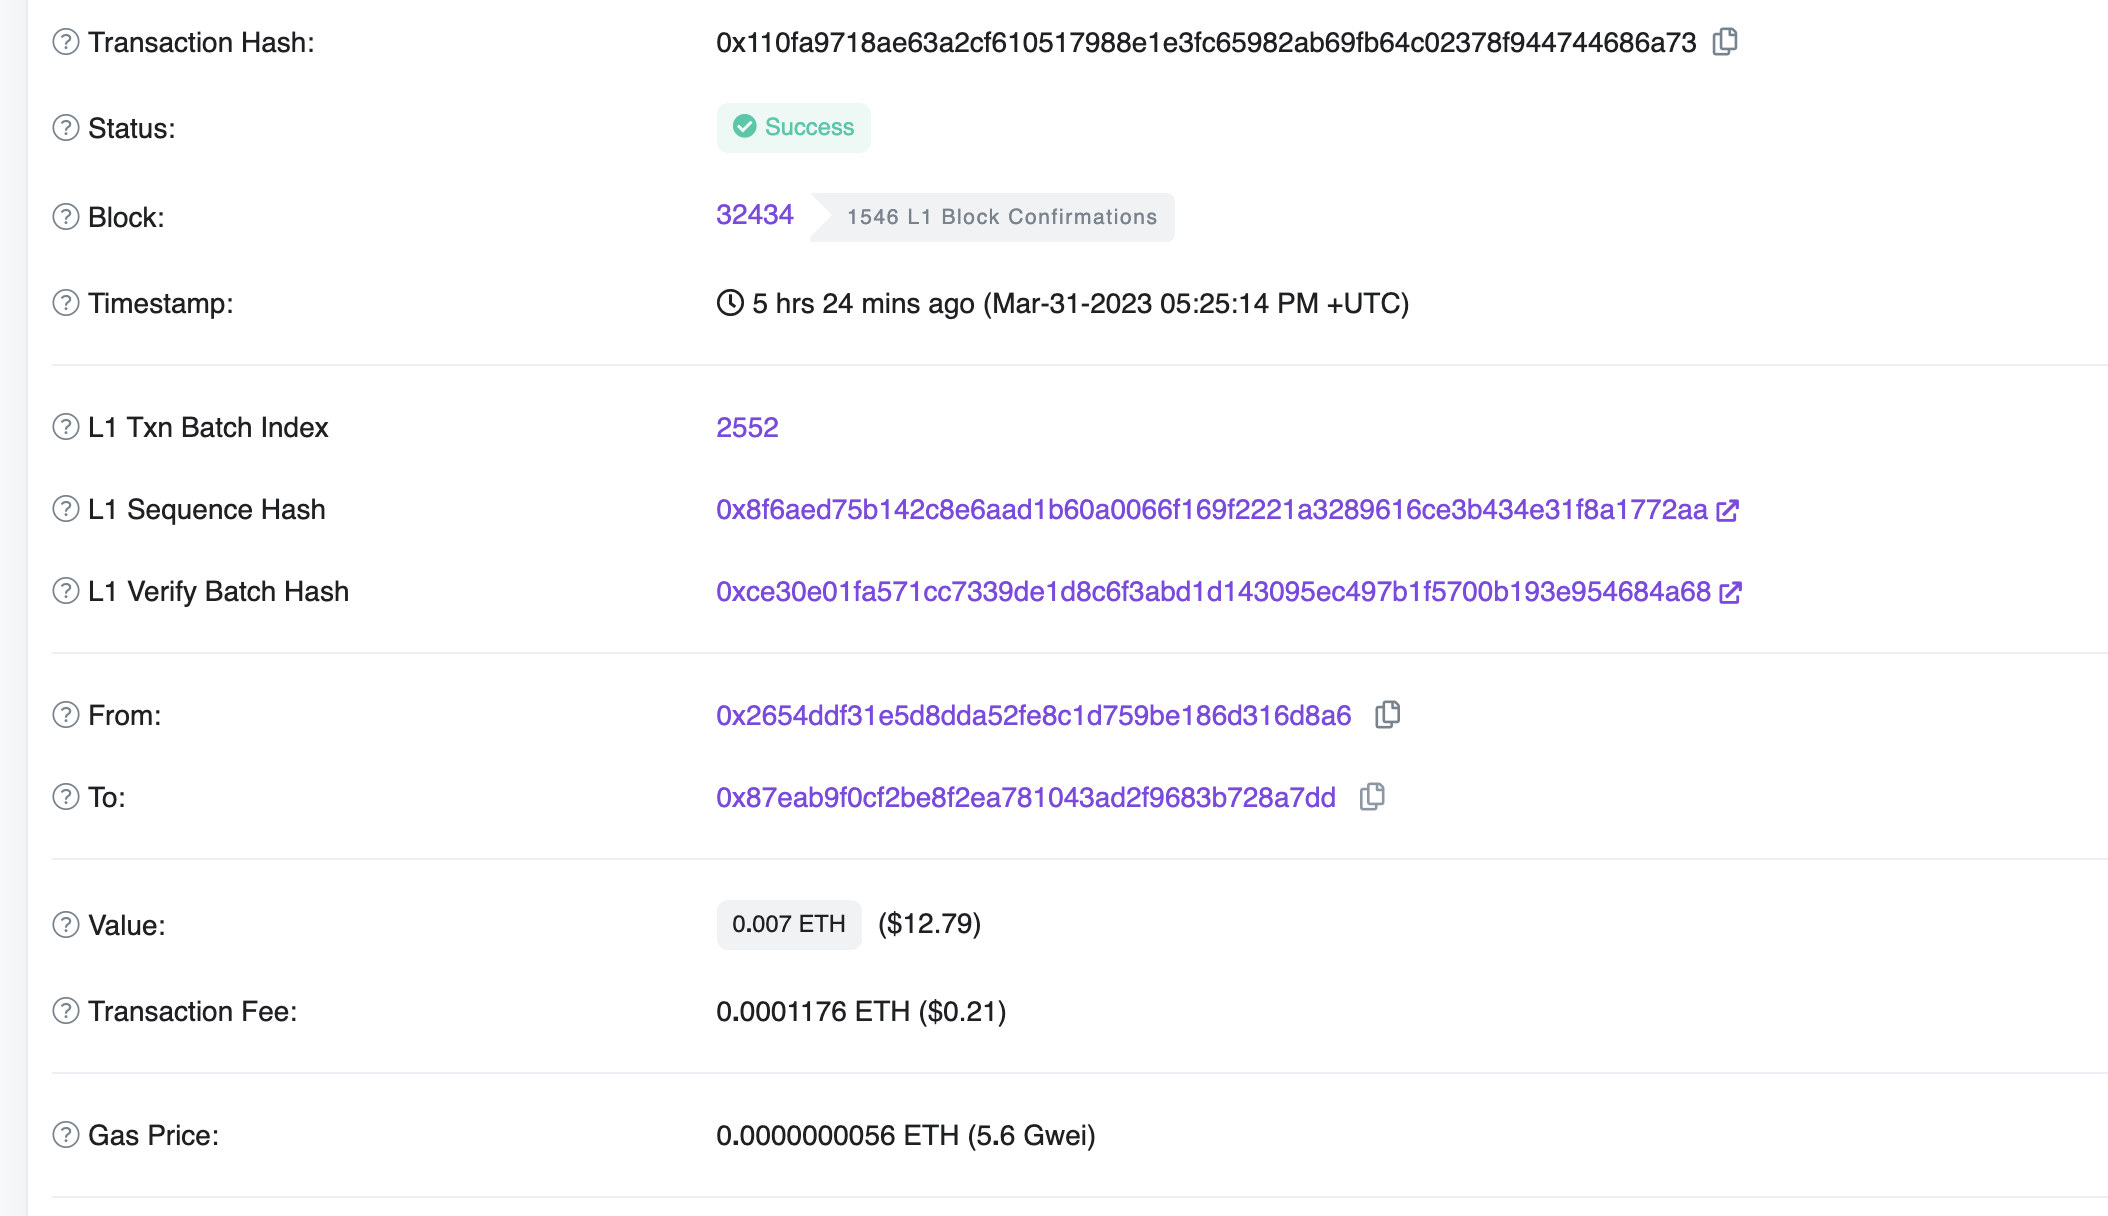Click help icon beside Gas Price
Image resolution: width=2108 pixels, height=1216 pixels.
66,1135
